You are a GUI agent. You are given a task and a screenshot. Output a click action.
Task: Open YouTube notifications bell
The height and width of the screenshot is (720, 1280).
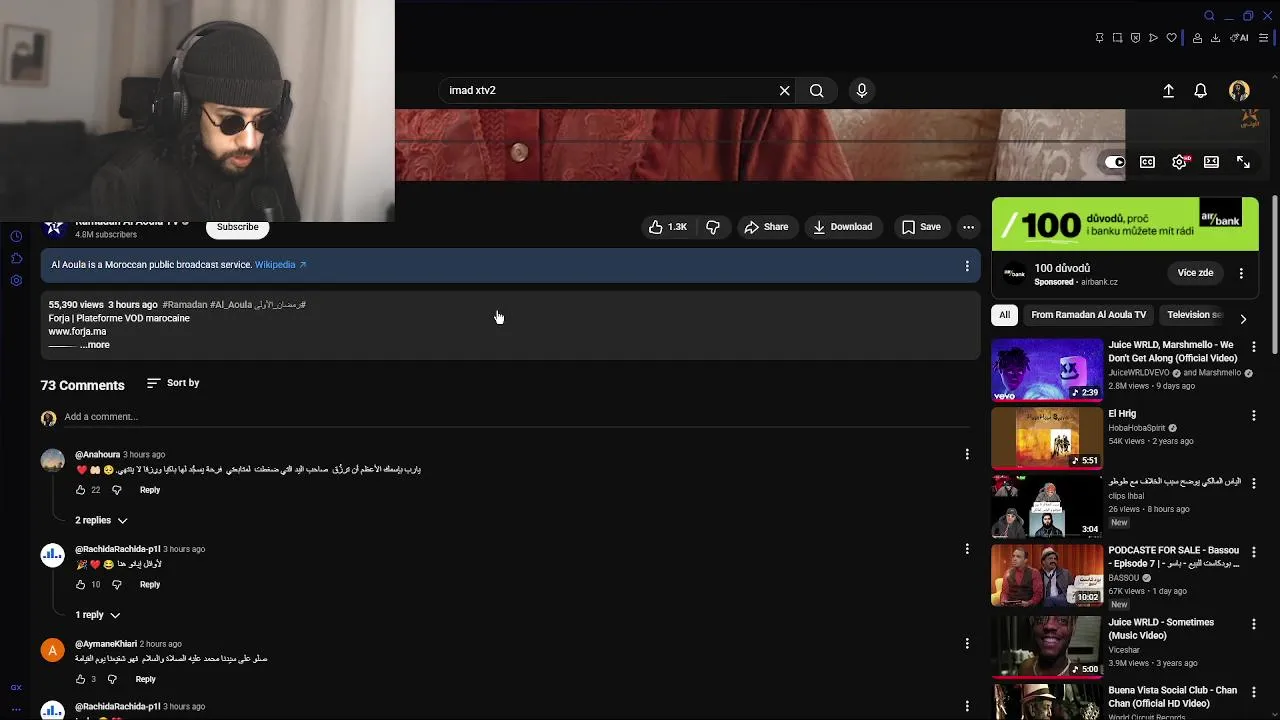pyautogui.click(x=1201, y=90)
